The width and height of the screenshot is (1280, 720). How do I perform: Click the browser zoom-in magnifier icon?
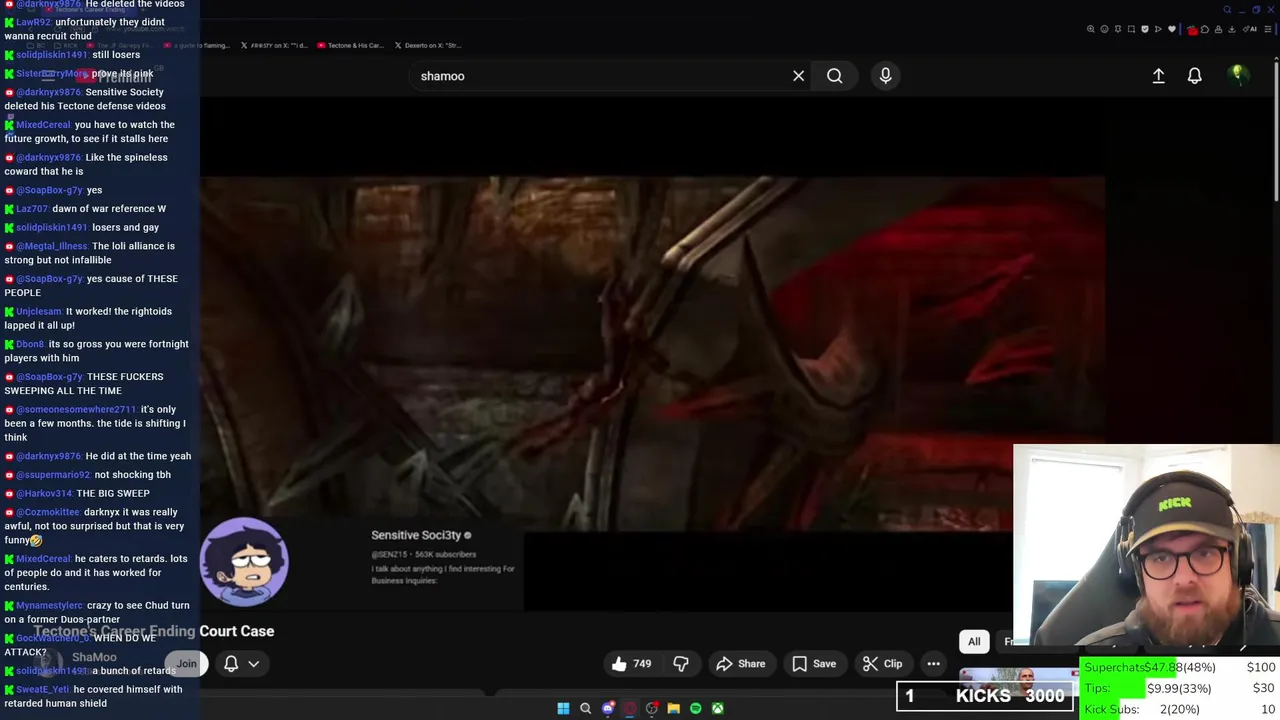point(1091,29)
